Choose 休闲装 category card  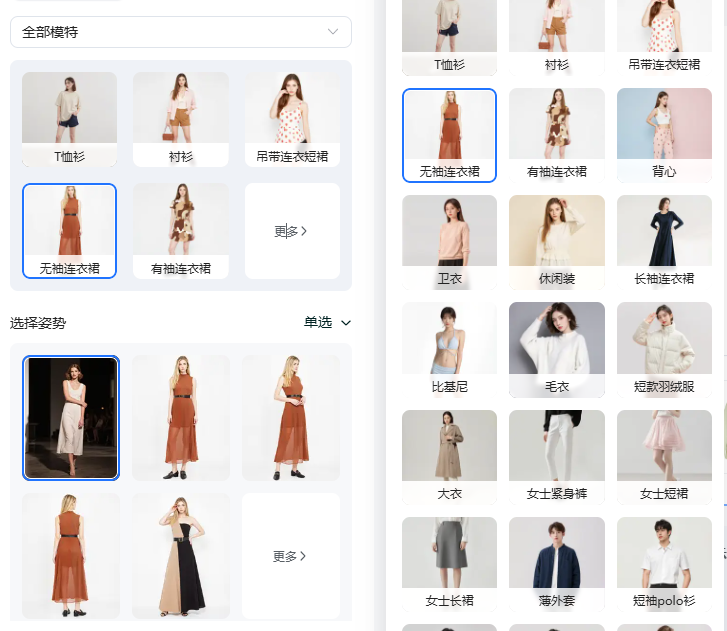(557, 242)
